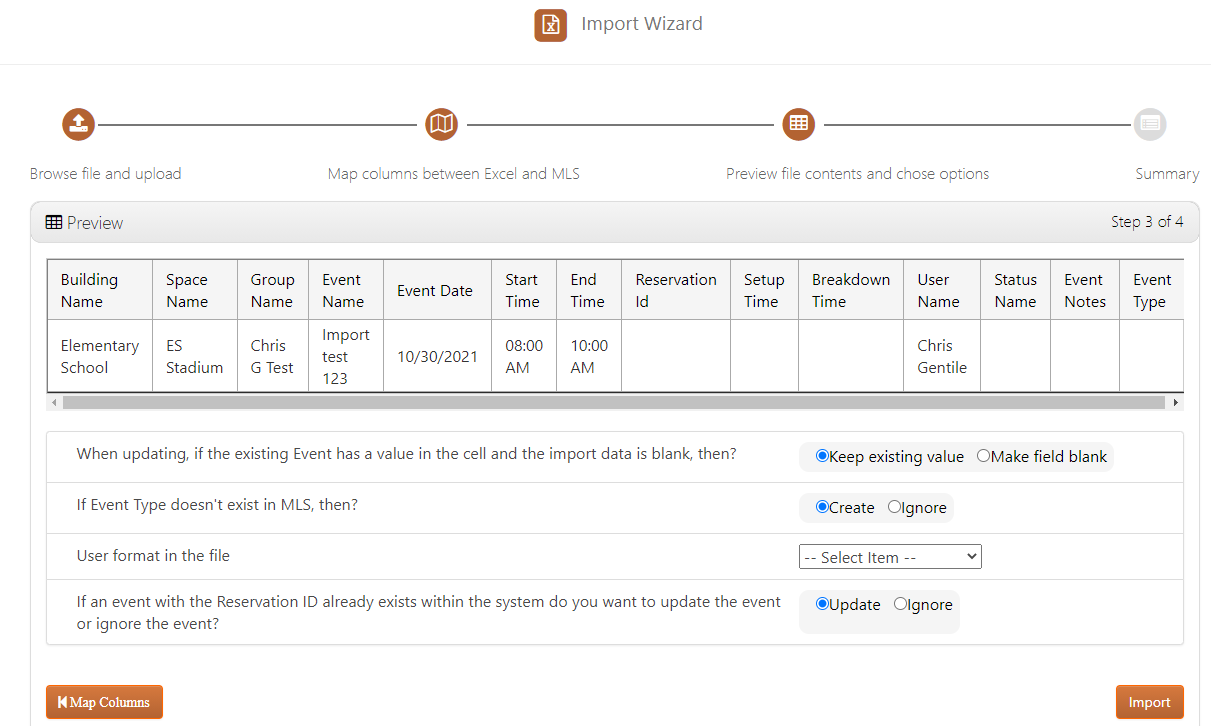Click the Event Notes column header
Viewport: 1211px width, 726px height.
pyautogui.click(x=1085, y=290)
